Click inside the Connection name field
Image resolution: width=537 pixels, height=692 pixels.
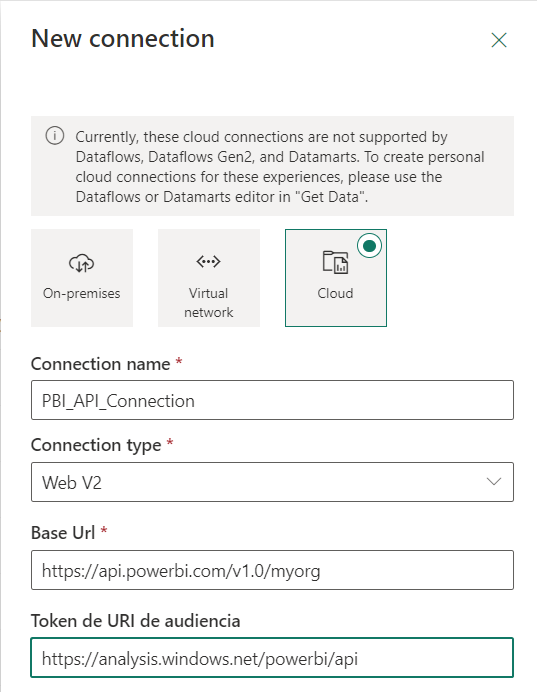[x=272, y=400]
